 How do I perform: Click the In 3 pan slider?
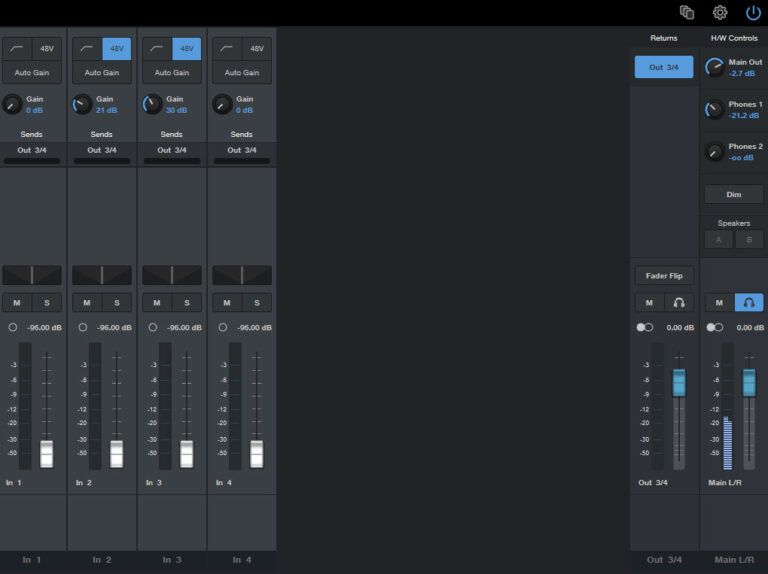pyautogui.click(x=172, y=275)
